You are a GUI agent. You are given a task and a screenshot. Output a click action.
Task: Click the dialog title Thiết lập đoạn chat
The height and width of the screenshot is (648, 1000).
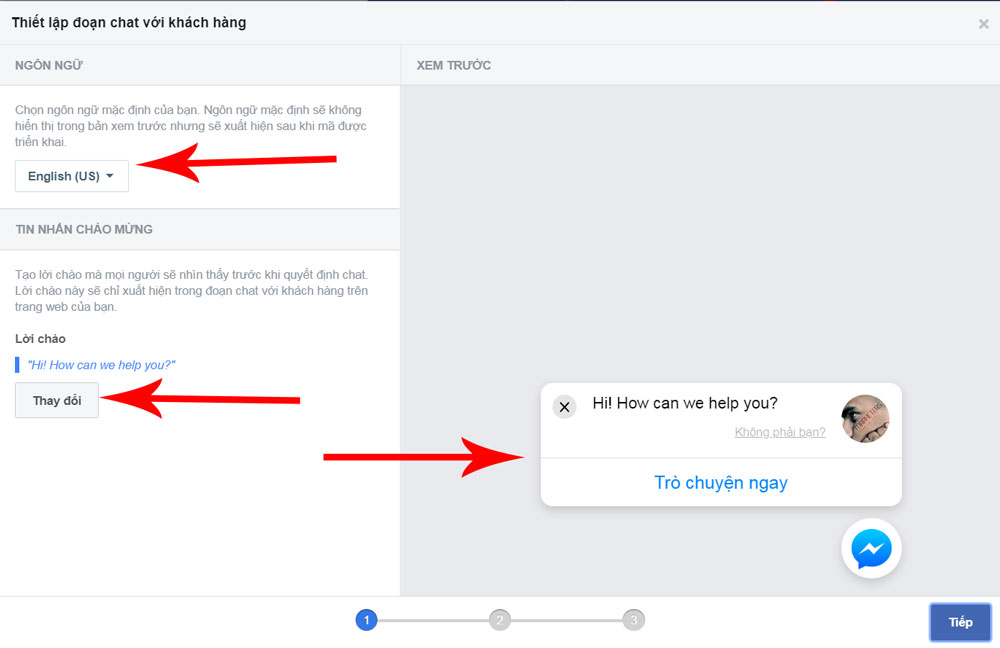[x=129, y=22]
